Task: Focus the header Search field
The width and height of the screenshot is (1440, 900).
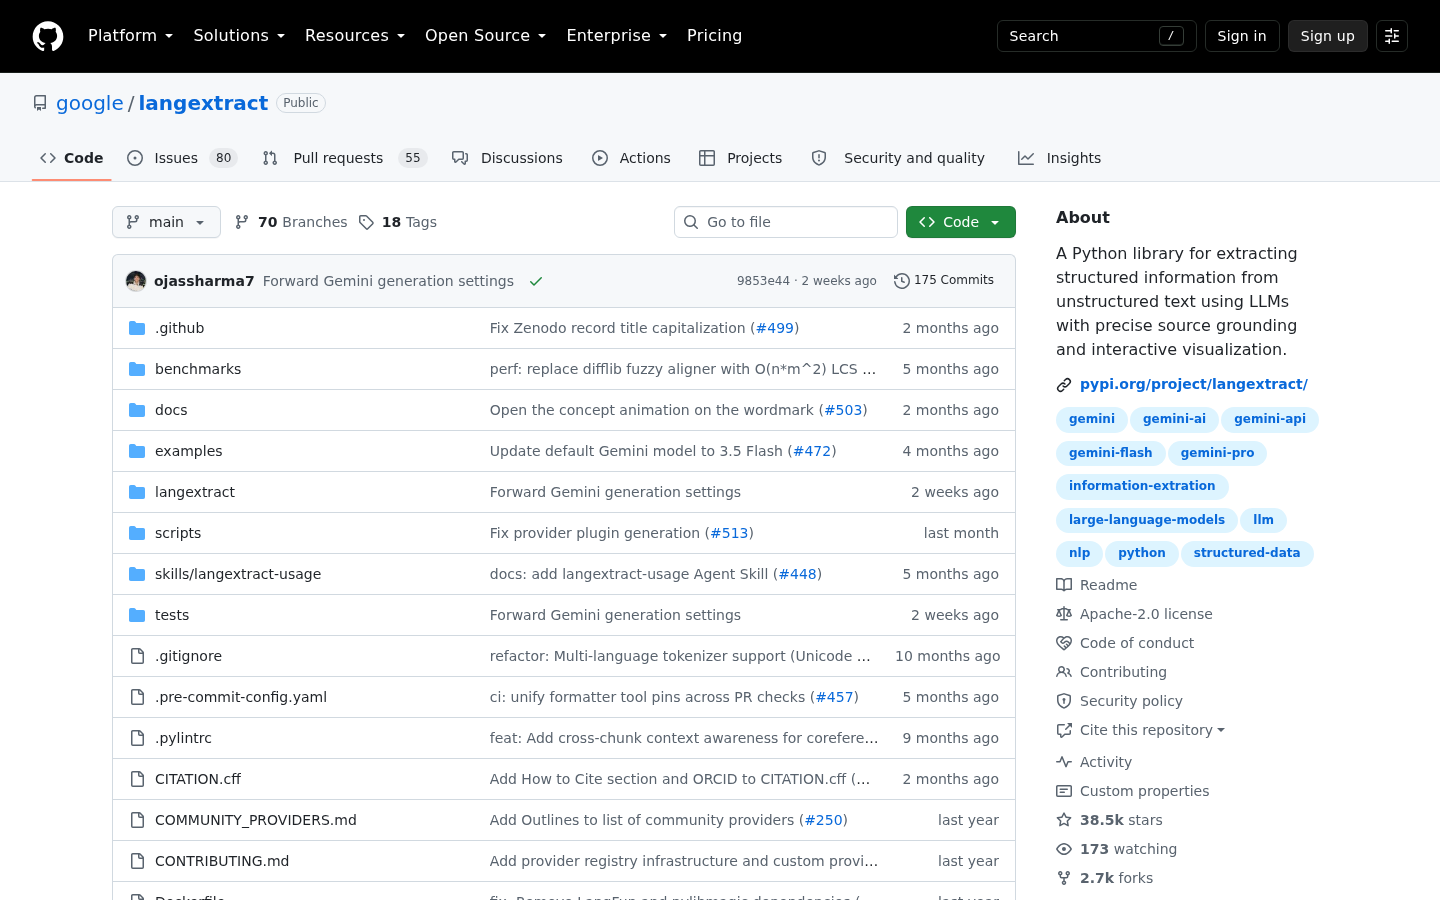Action: tap(1097, 36)
